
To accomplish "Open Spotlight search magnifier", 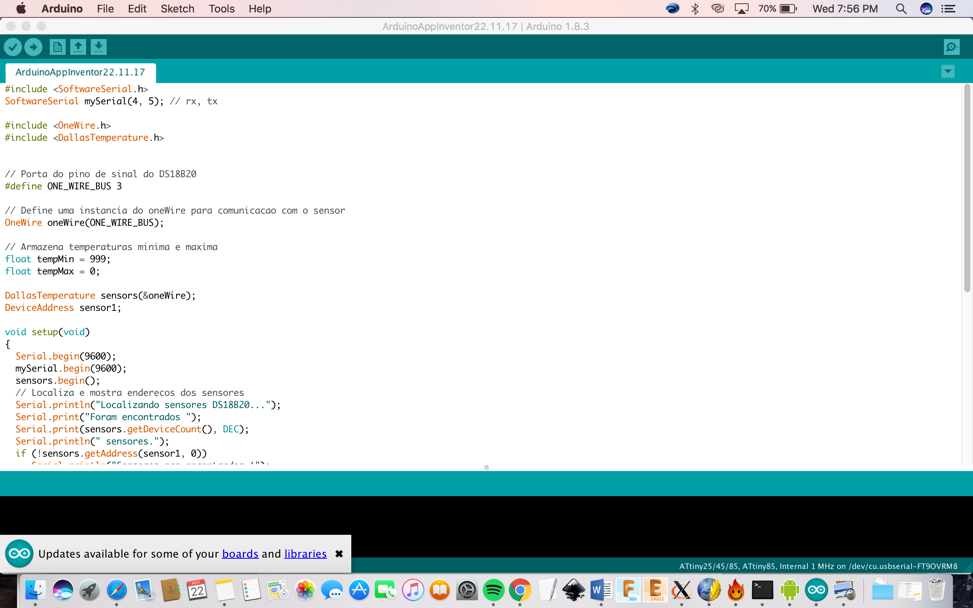I will tap(901, 9).
